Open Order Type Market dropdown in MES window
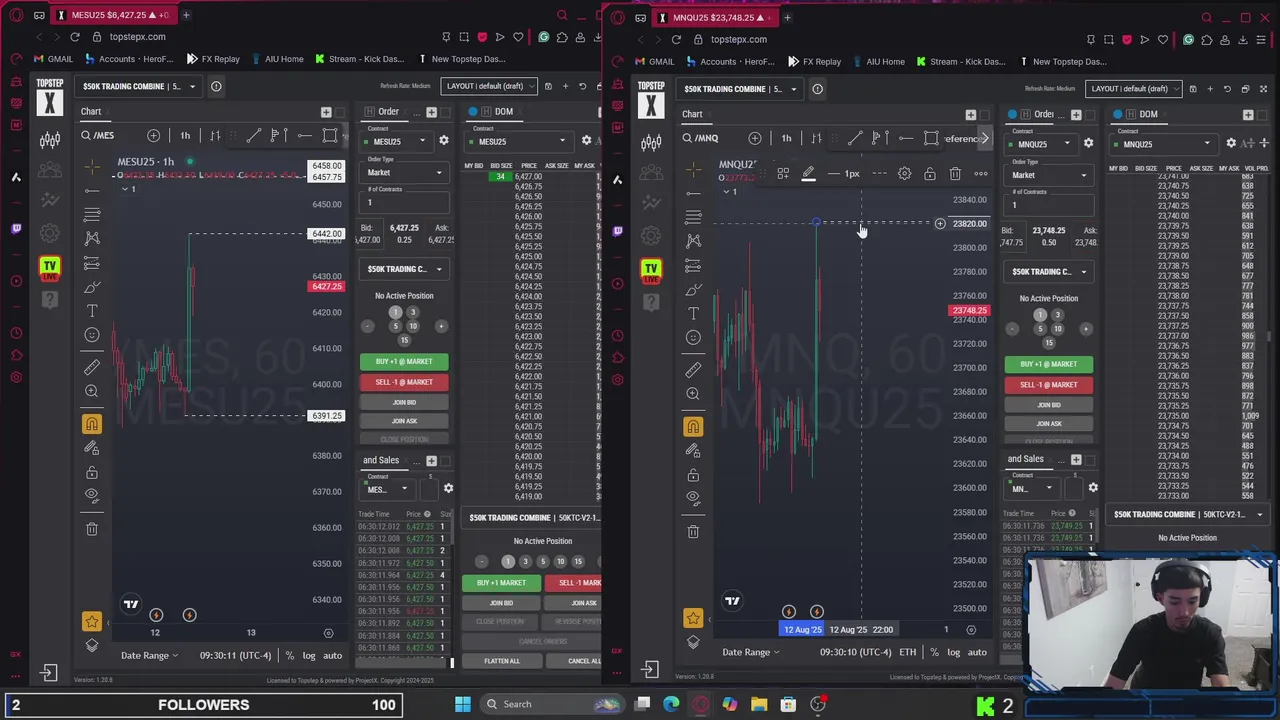The image size is (1280, 720). point(404,173)
